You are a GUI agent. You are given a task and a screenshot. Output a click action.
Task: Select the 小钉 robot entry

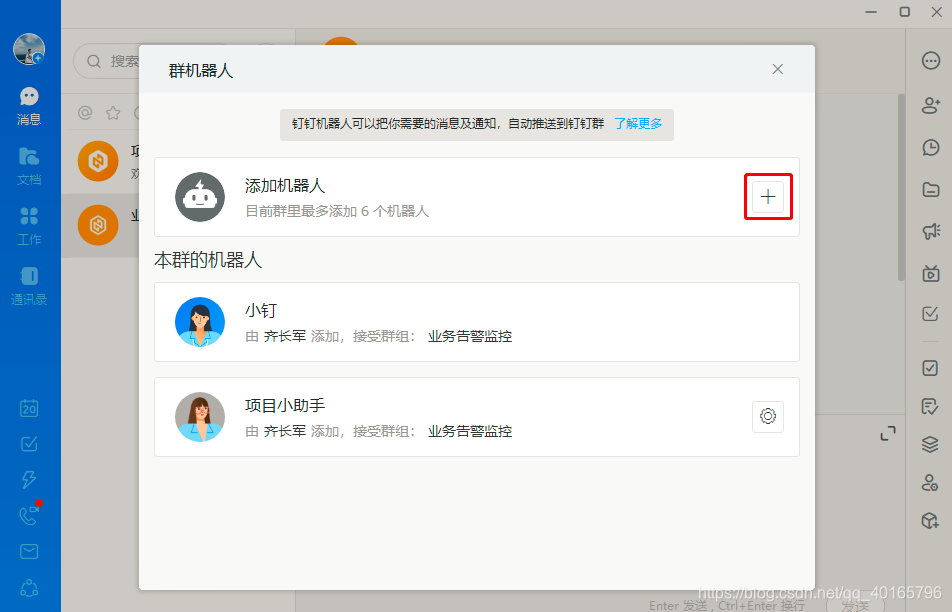477,322
